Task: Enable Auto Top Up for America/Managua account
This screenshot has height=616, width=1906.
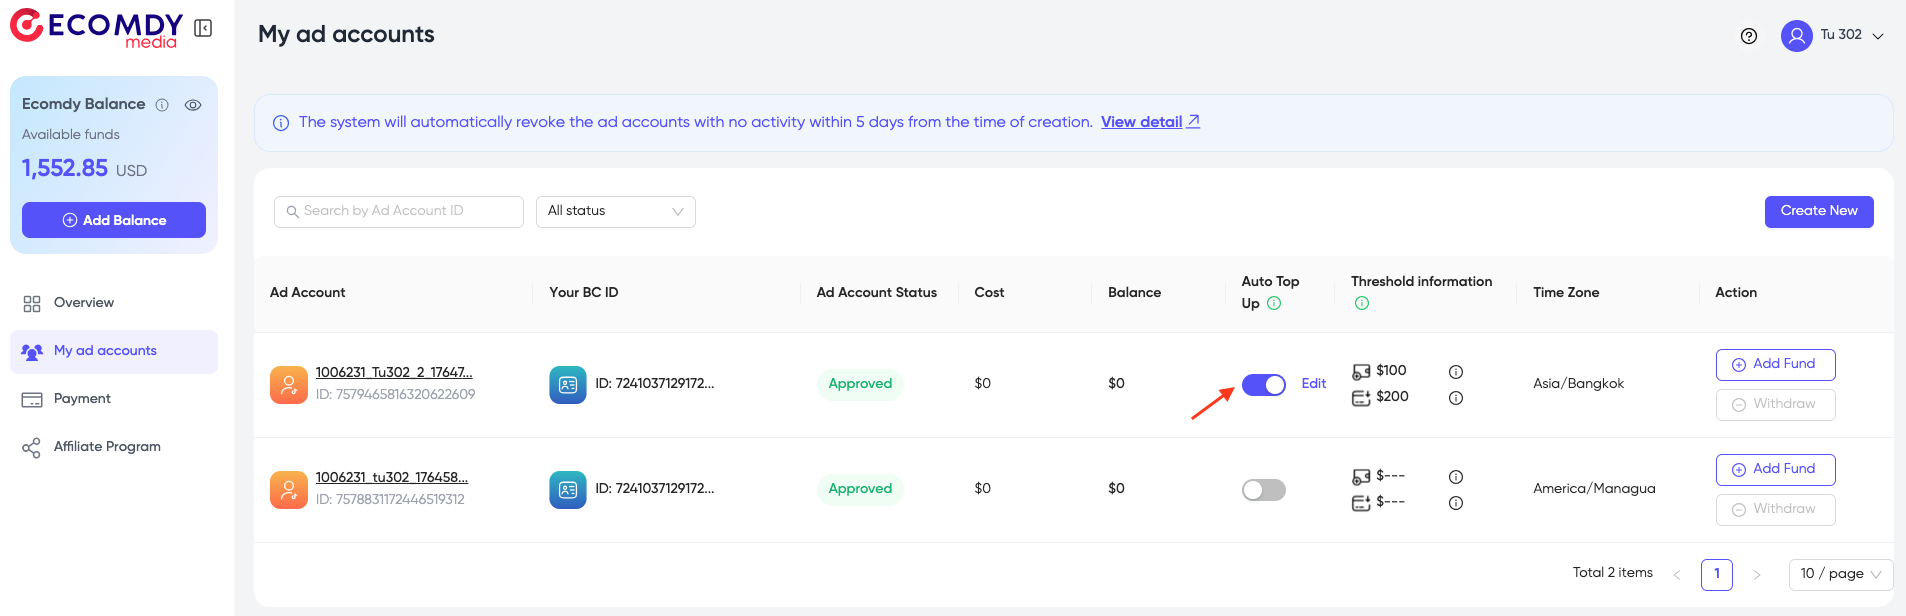Action: [1263, 490]
